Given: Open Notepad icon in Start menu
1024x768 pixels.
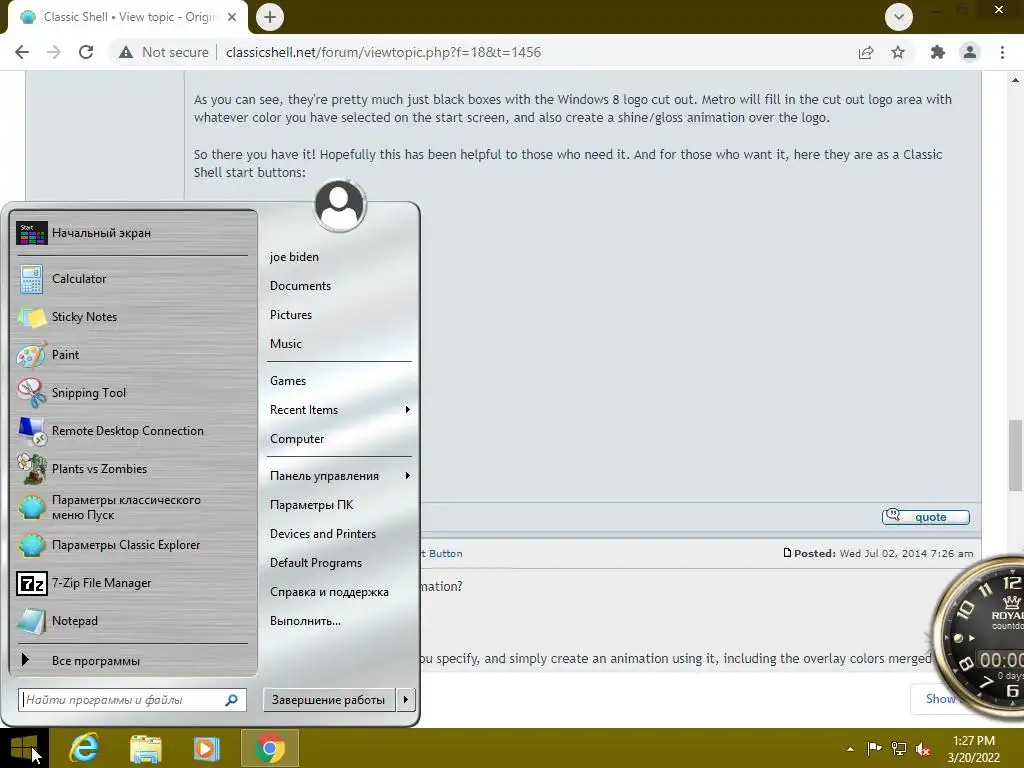Looking at the screenshot, I should 31,621.
